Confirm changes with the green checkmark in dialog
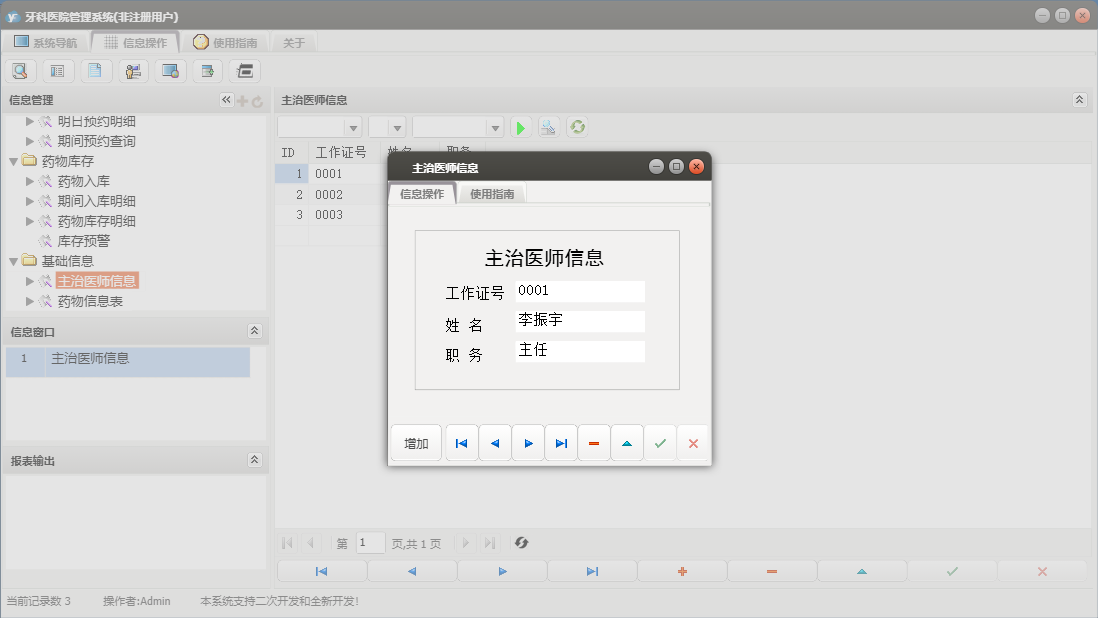This screenshot has width=1098, height=618. (659, 442)
